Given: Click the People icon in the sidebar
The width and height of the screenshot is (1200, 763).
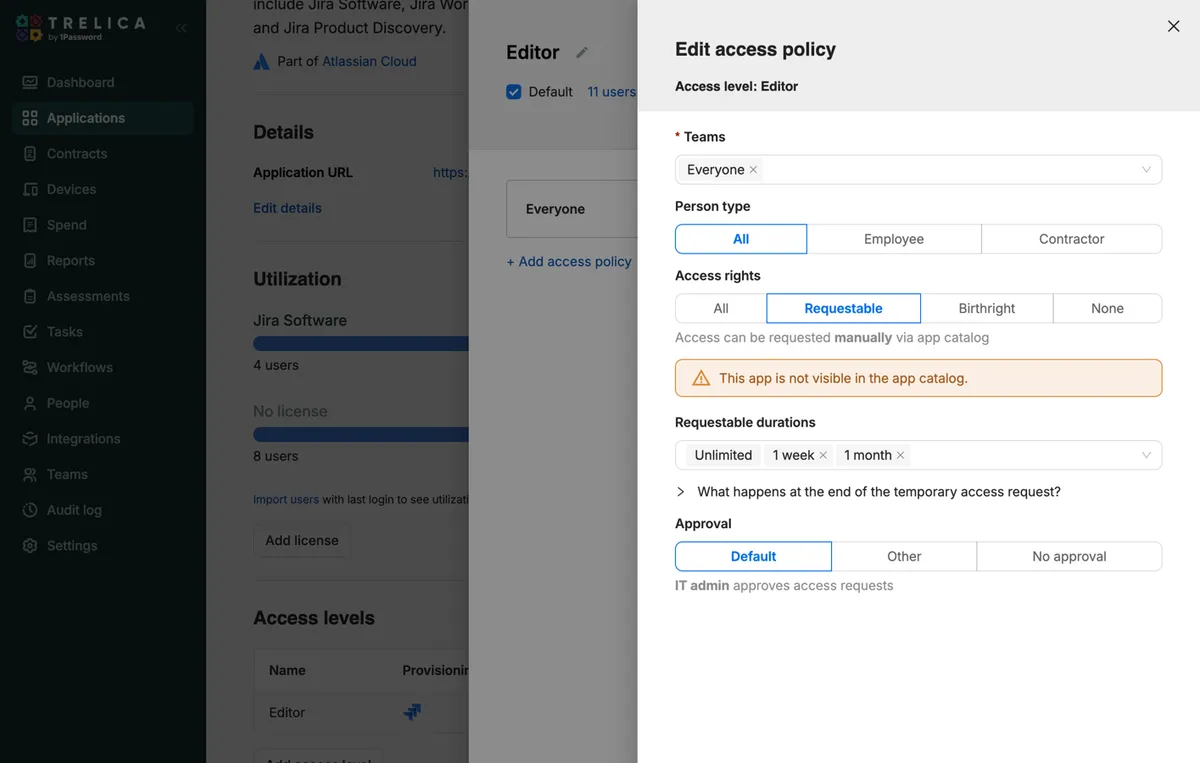Looking at the screenshot, I should coord(30,403).
